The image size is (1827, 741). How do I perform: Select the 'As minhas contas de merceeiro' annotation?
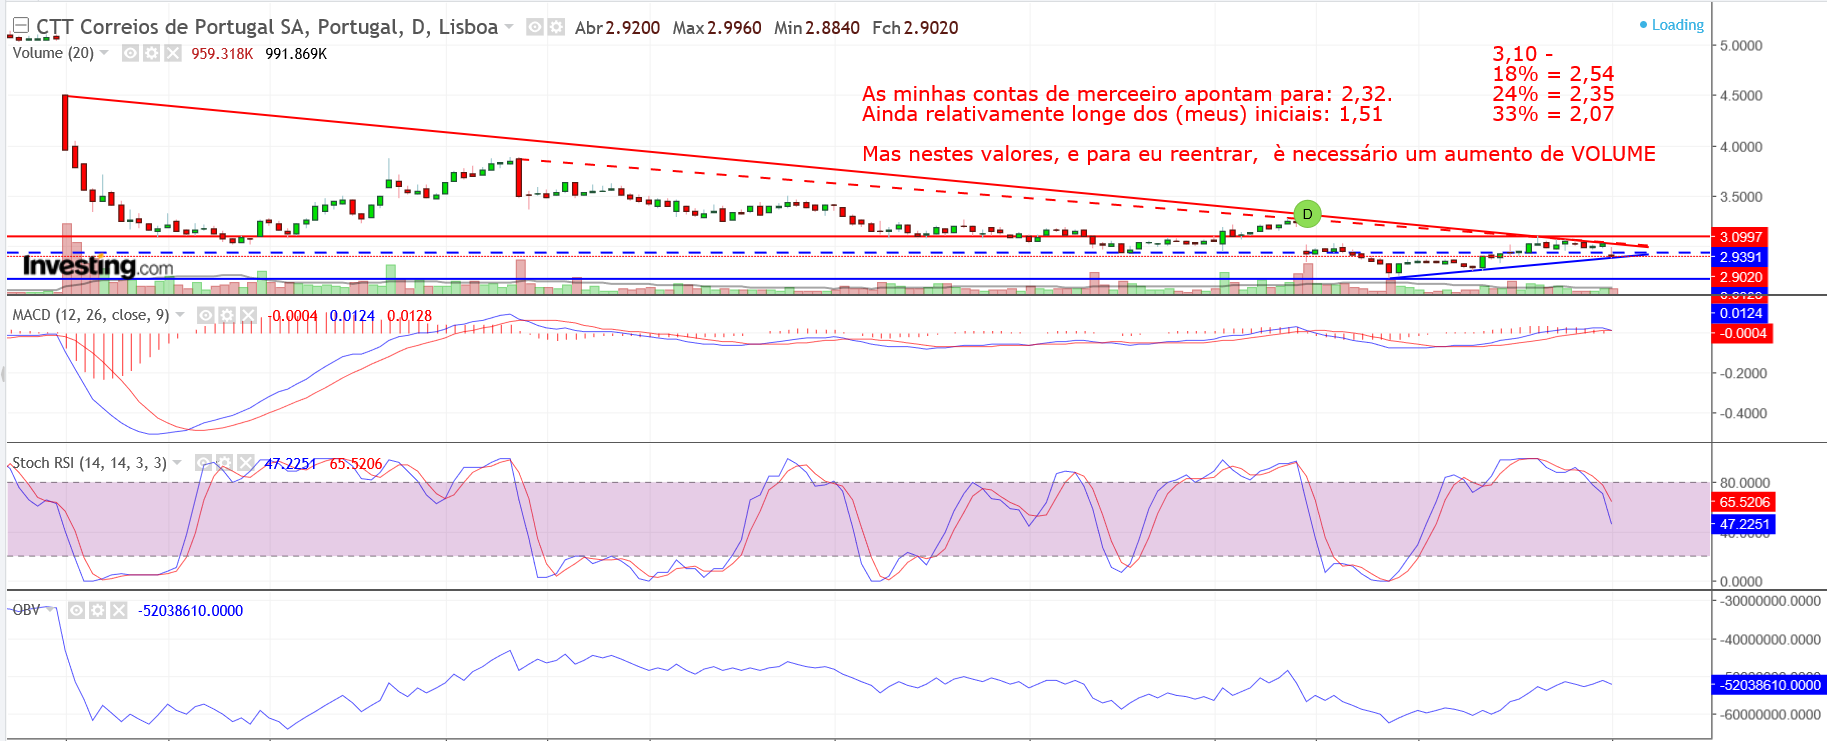click(x=1127, y=94)
